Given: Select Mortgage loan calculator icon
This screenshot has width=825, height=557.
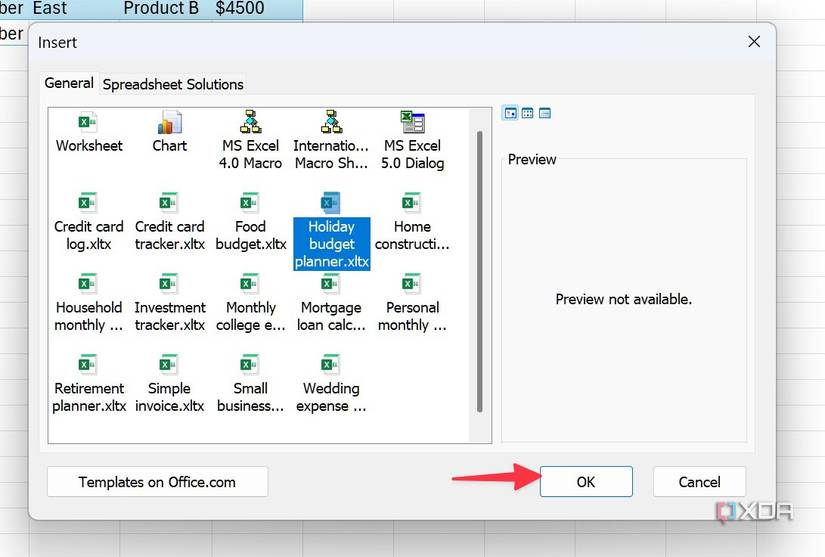Looking at the screenshot, I should [330, 283].
